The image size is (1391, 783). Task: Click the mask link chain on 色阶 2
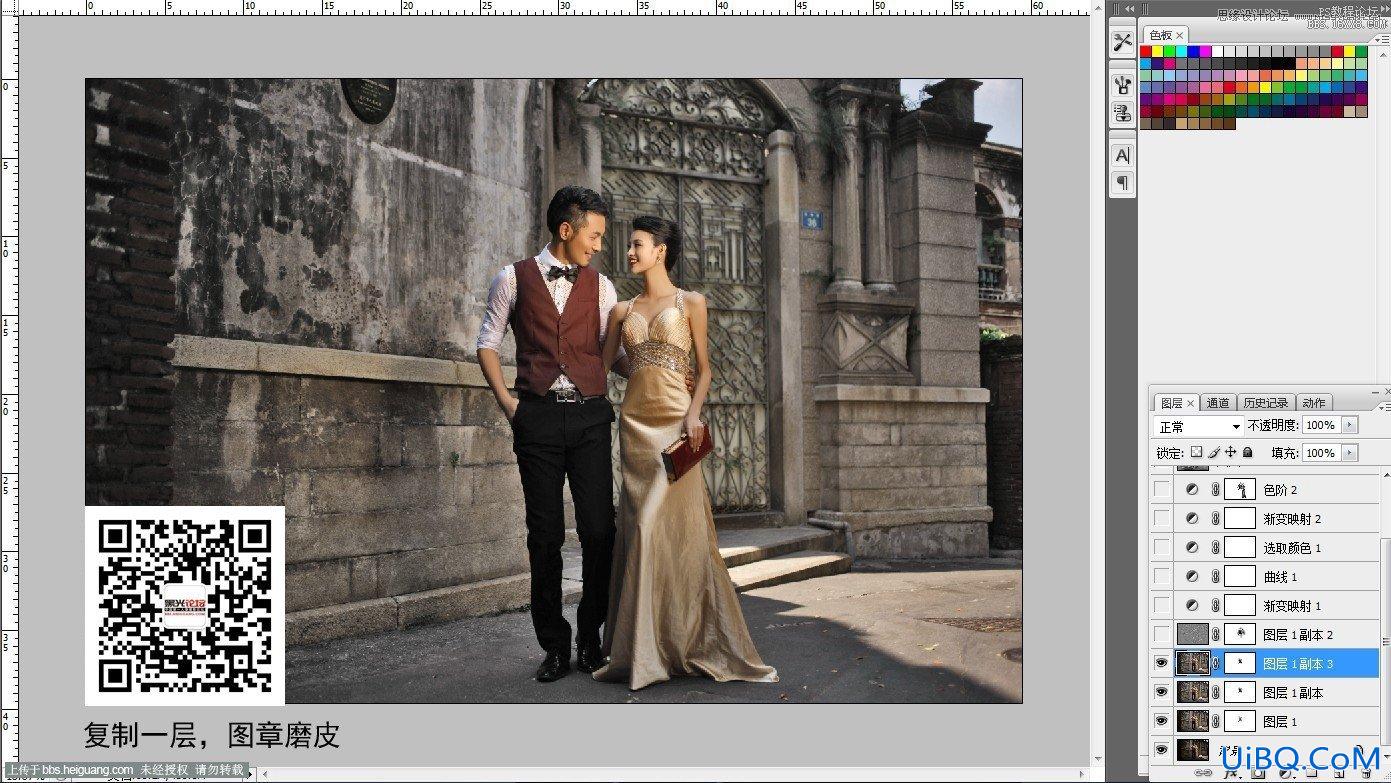[x=1216, y=490]
